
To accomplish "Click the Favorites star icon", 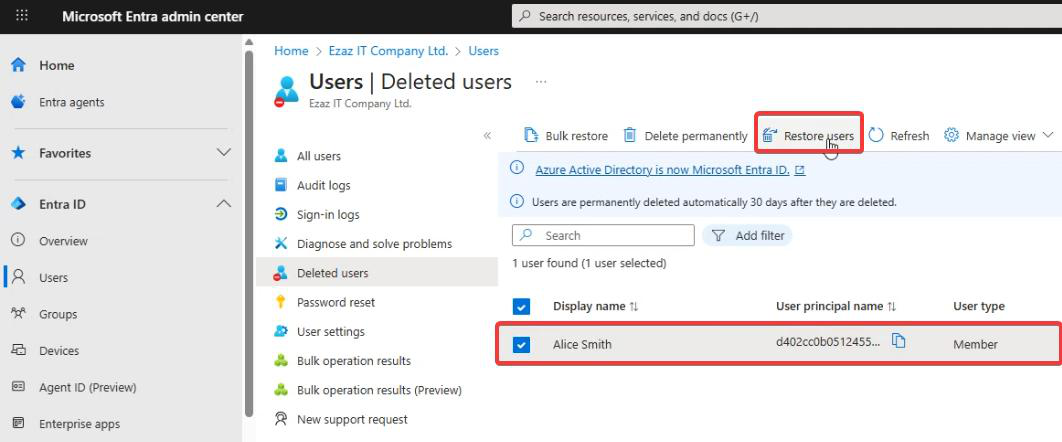I will (18, 153).
